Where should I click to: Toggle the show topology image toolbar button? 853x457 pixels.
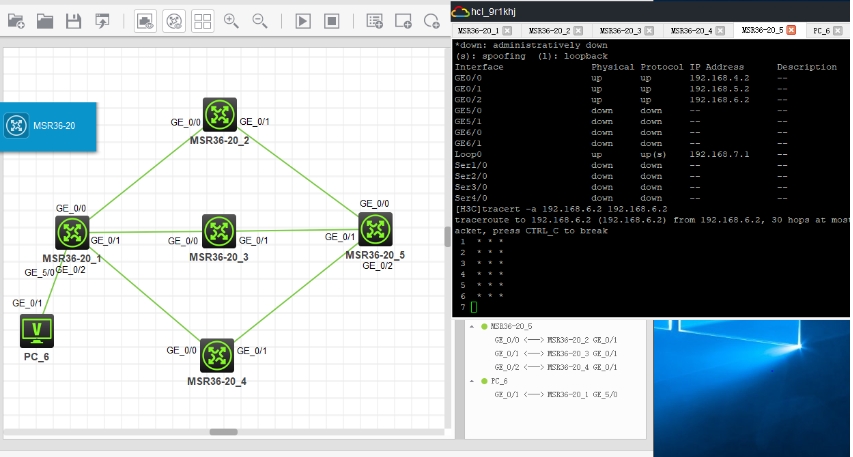[144, 20]
